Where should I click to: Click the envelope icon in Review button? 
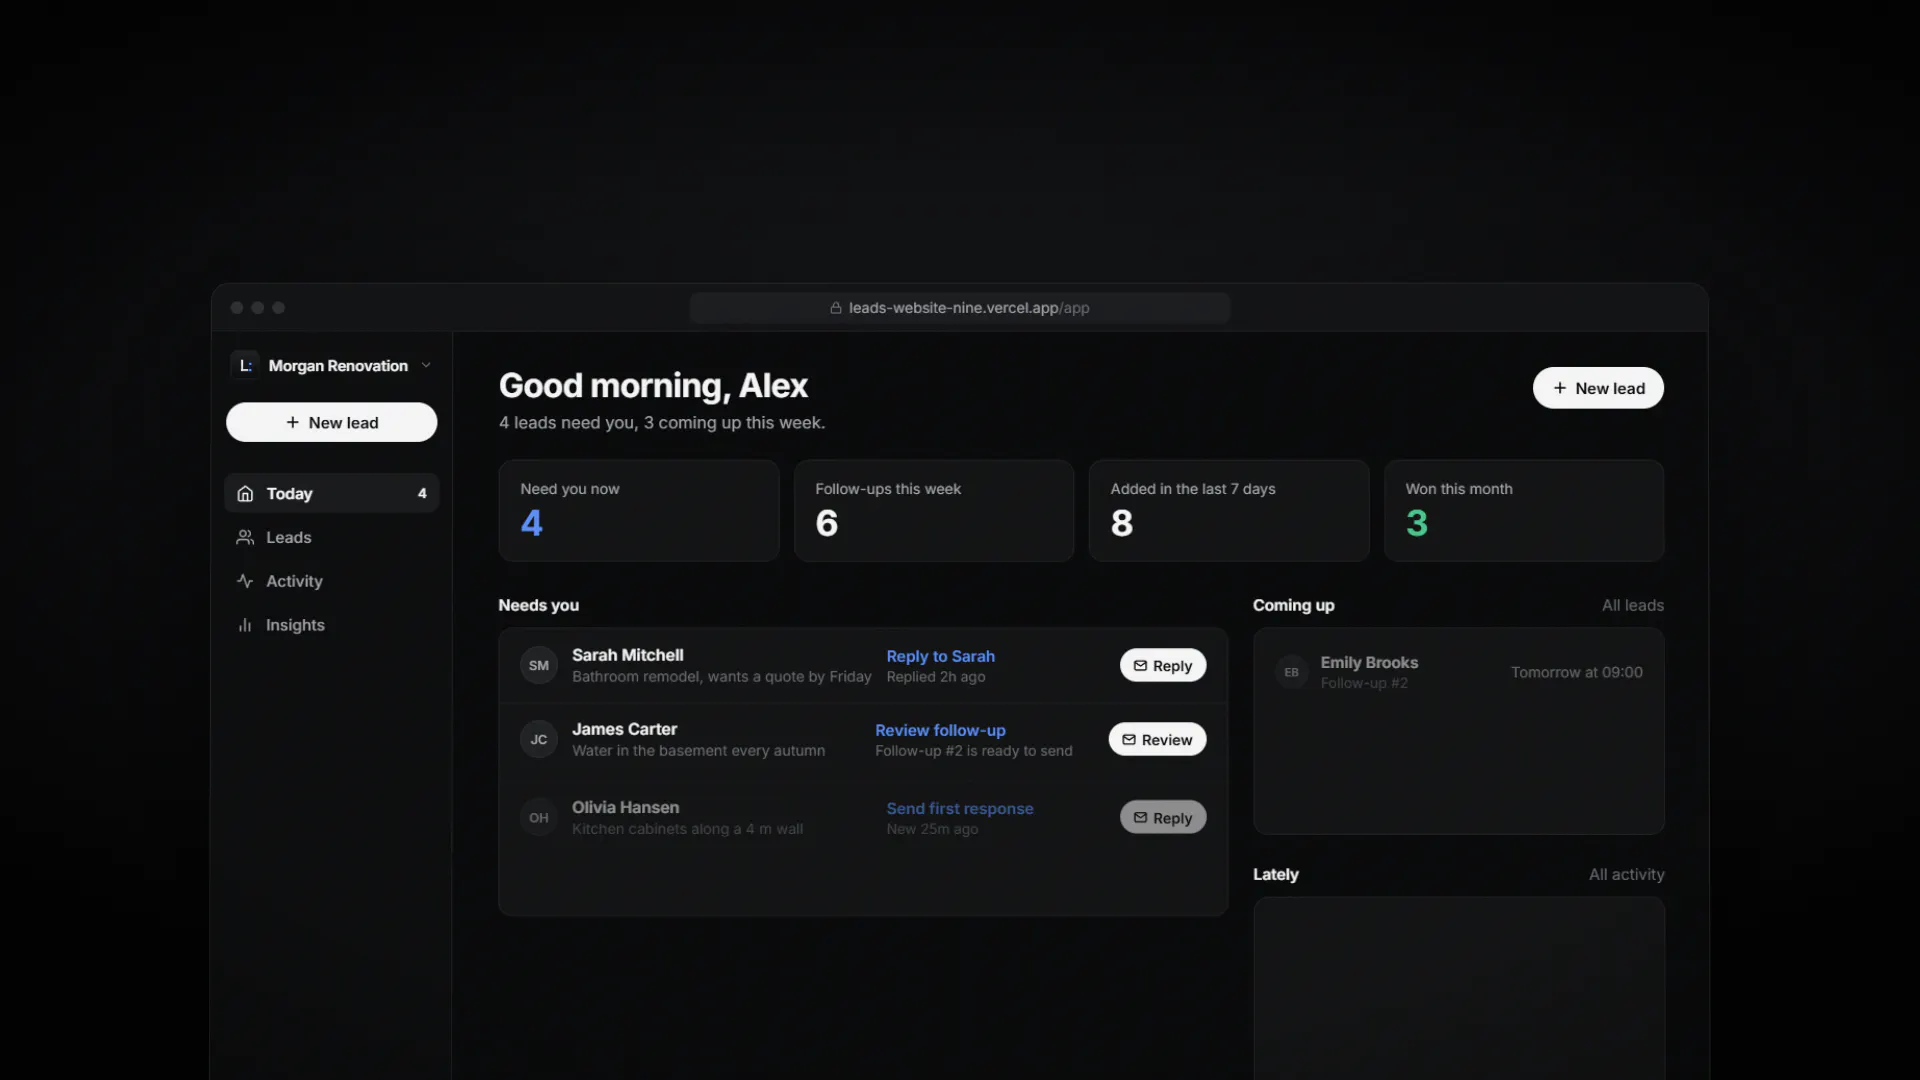tap(1129, 740)
